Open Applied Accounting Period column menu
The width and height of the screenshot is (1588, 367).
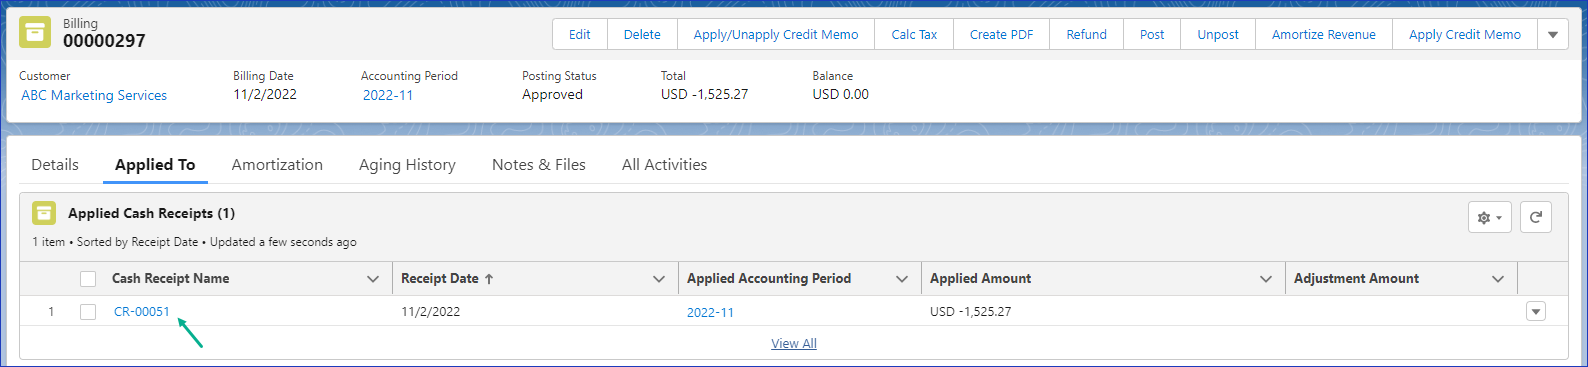point(902,279)
